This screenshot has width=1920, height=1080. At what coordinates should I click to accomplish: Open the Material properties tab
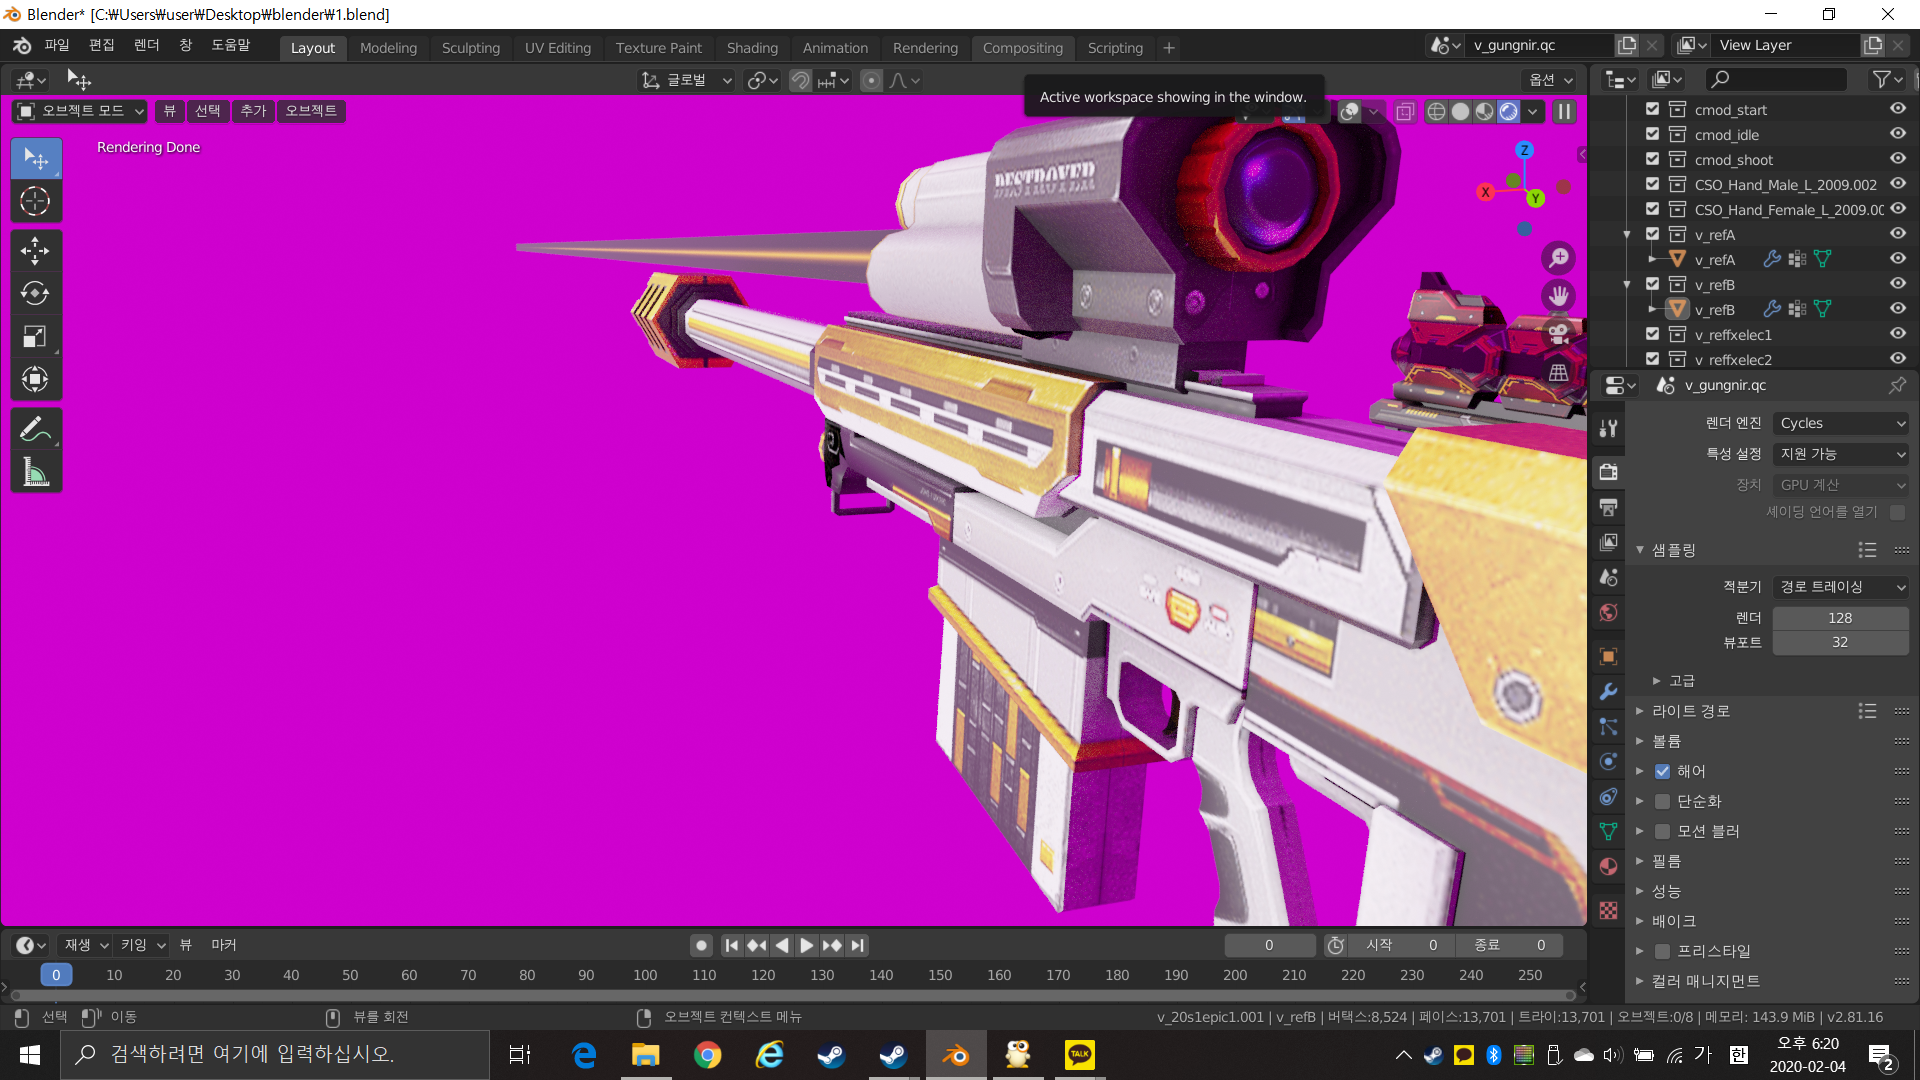pyautogui.click(x=1608, y=866)
